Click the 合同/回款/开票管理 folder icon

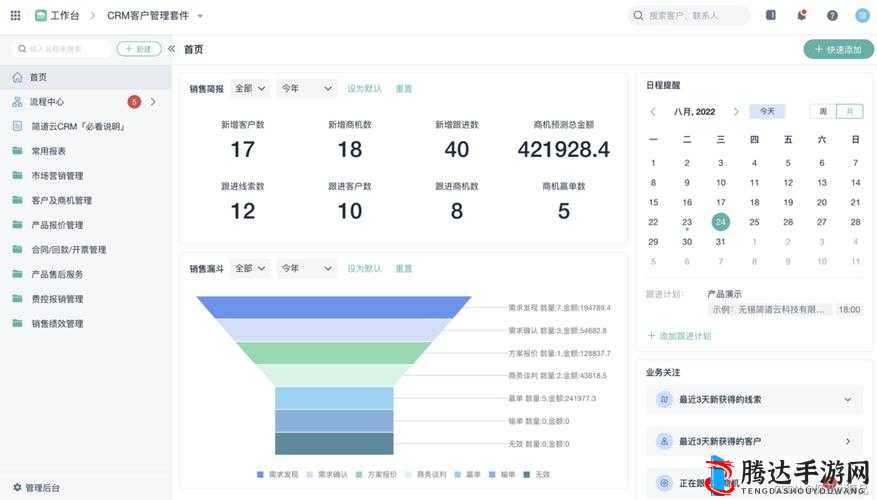point(17,249)
